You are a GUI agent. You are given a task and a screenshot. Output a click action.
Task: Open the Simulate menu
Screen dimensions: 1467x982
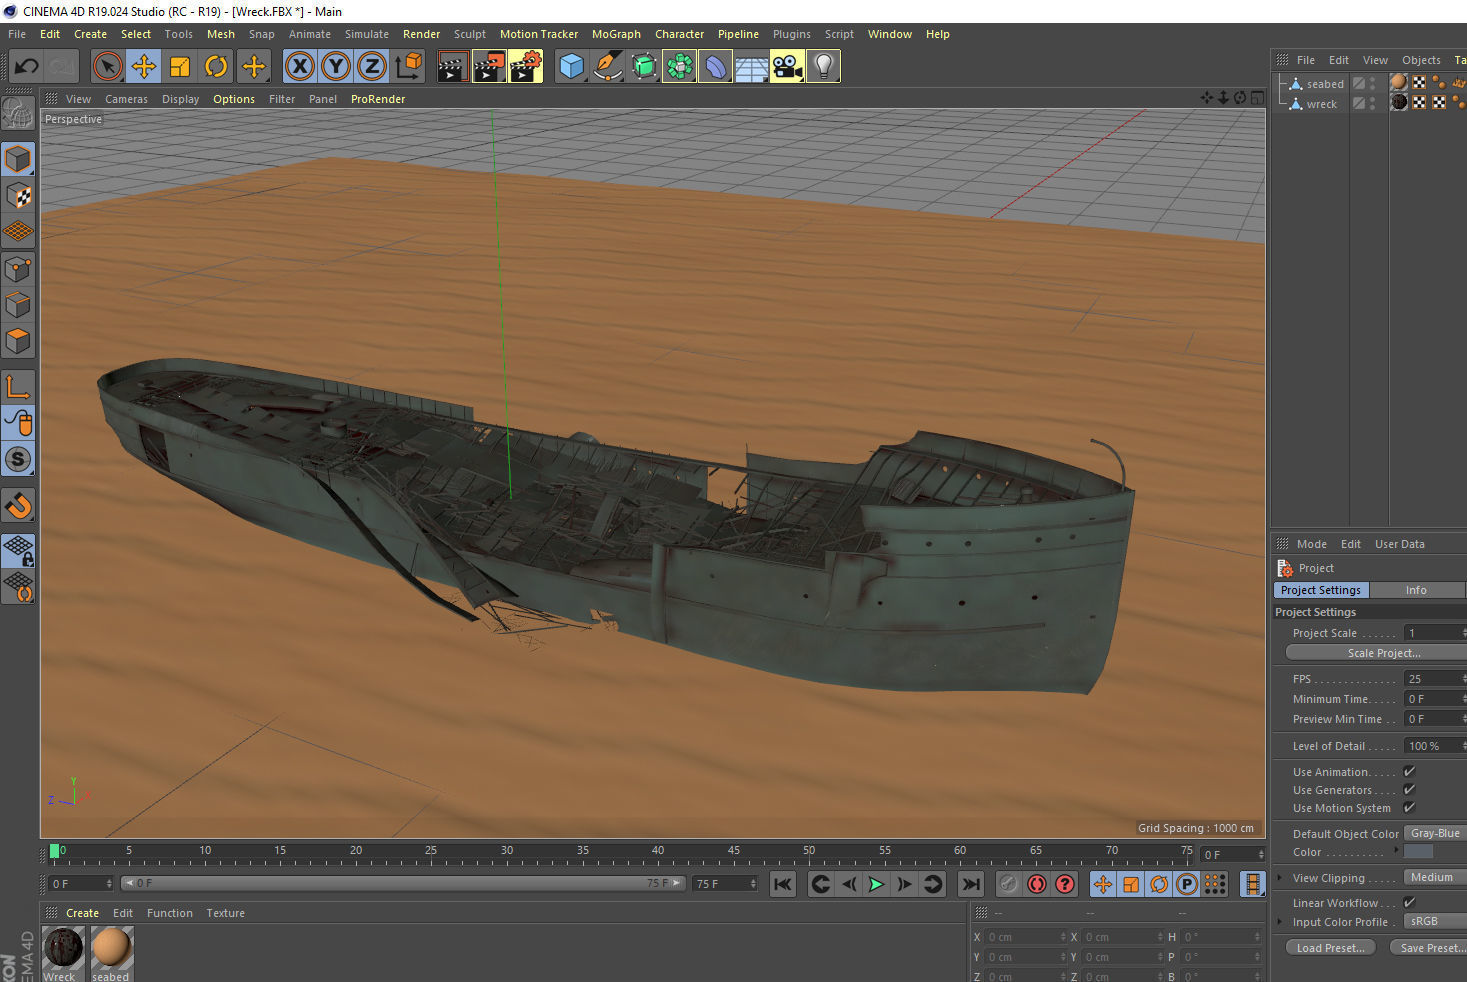367,34
